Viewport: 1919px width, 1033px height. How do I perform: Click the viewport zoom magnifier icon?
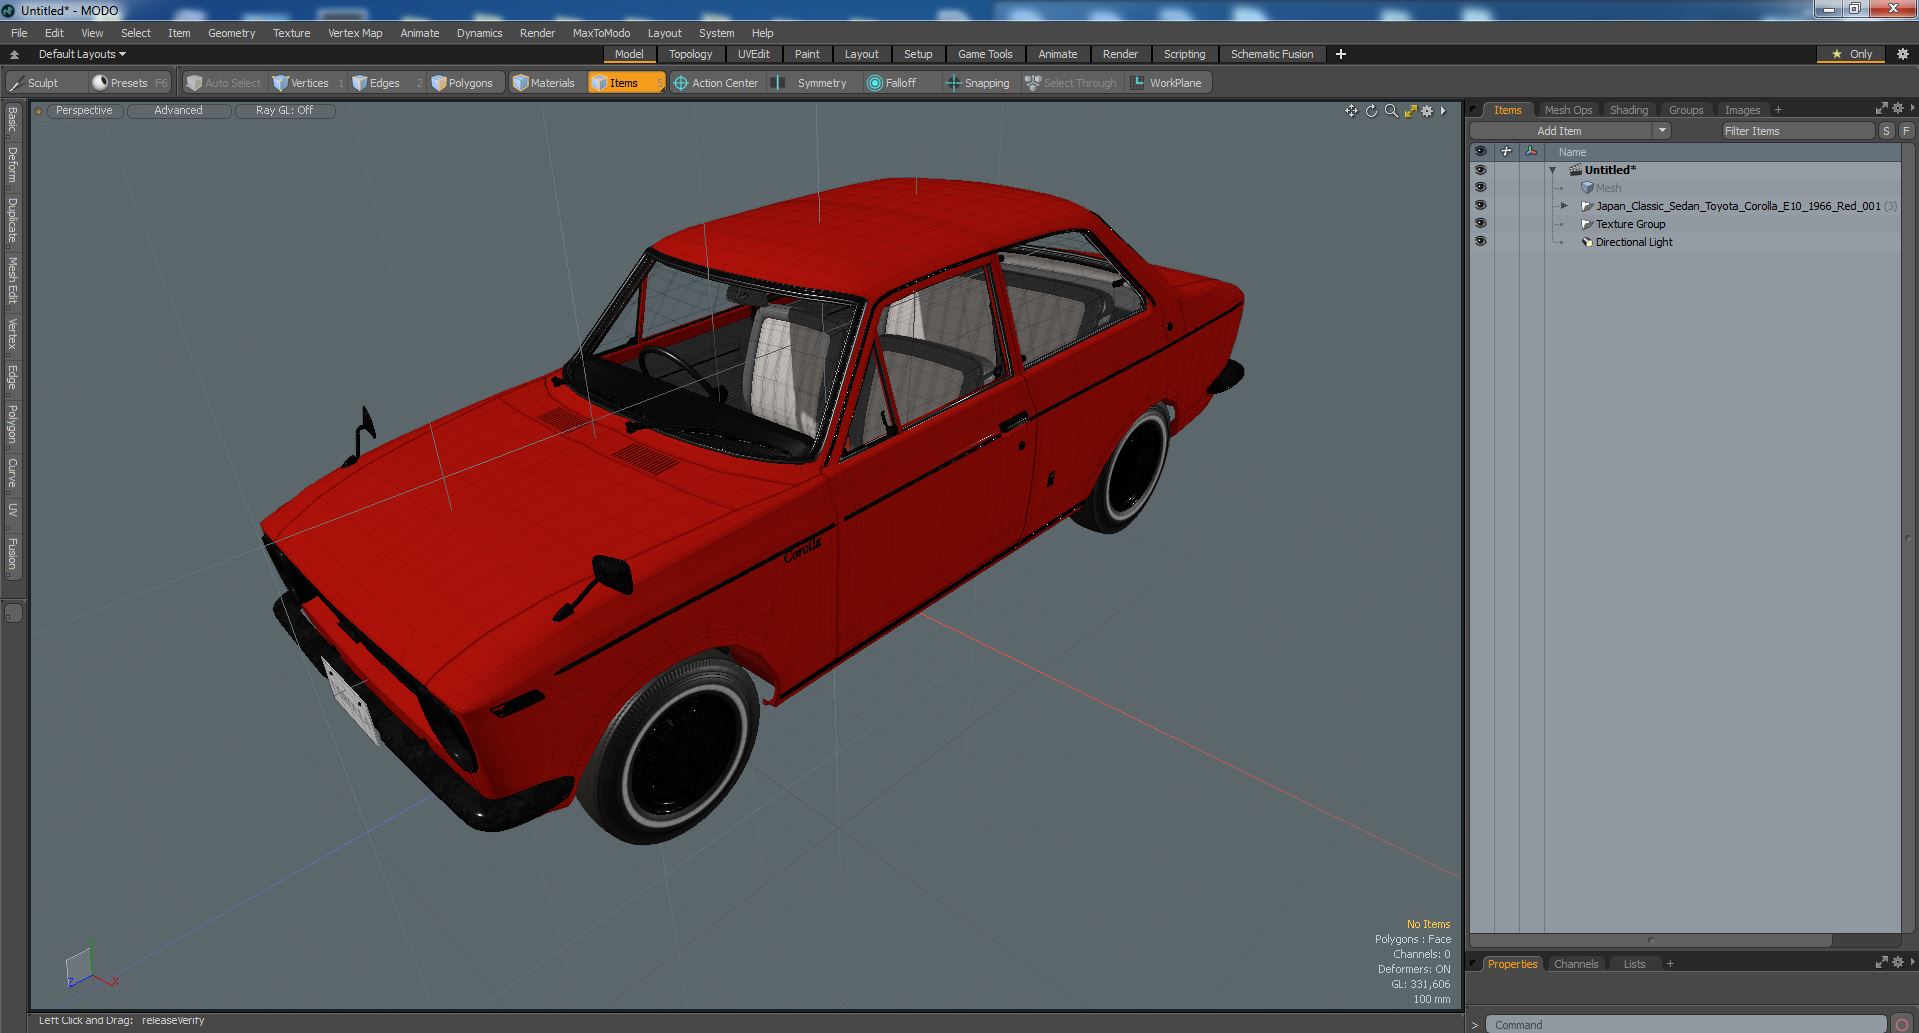coord(1391,111)
